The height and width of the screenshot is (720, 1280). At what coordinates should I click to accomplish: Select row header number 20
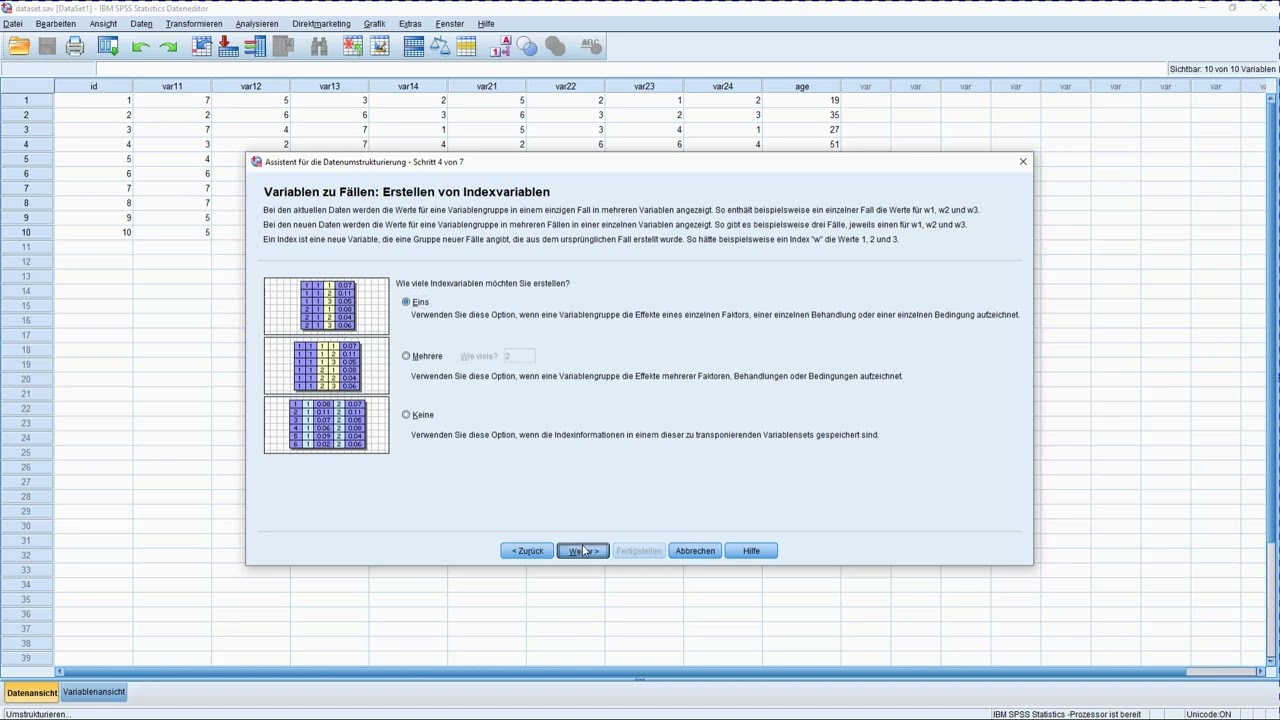click(27, 379)
